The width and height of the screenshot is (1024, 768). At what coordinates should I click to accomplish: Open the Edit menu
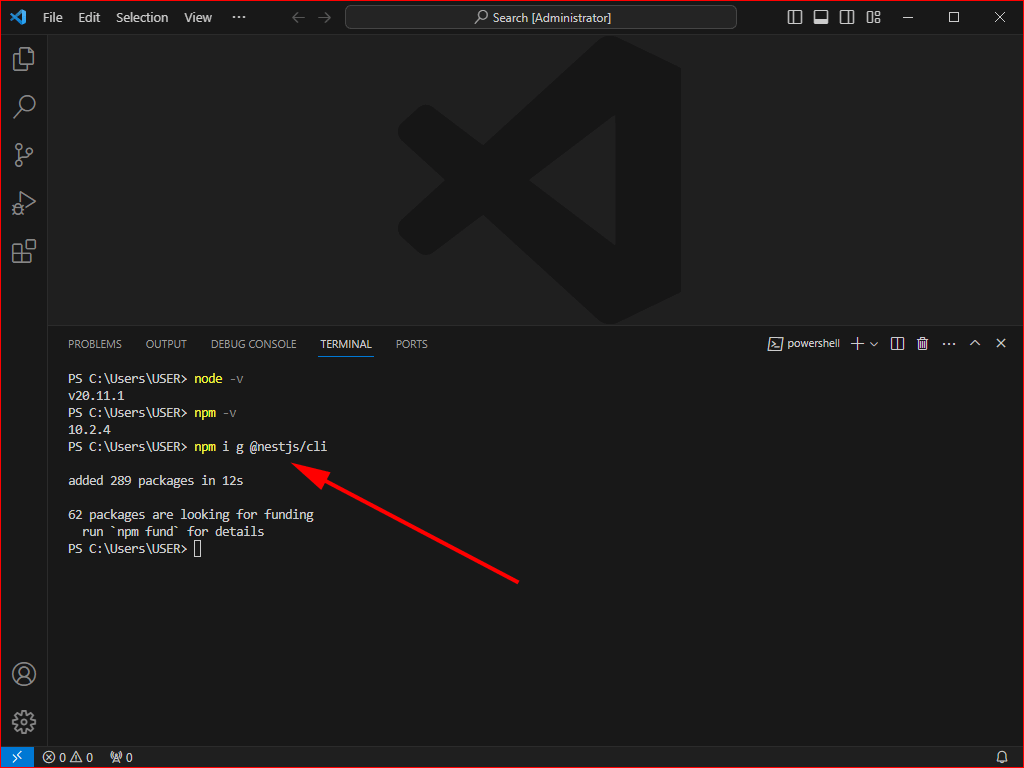click(x=89, y=18)
